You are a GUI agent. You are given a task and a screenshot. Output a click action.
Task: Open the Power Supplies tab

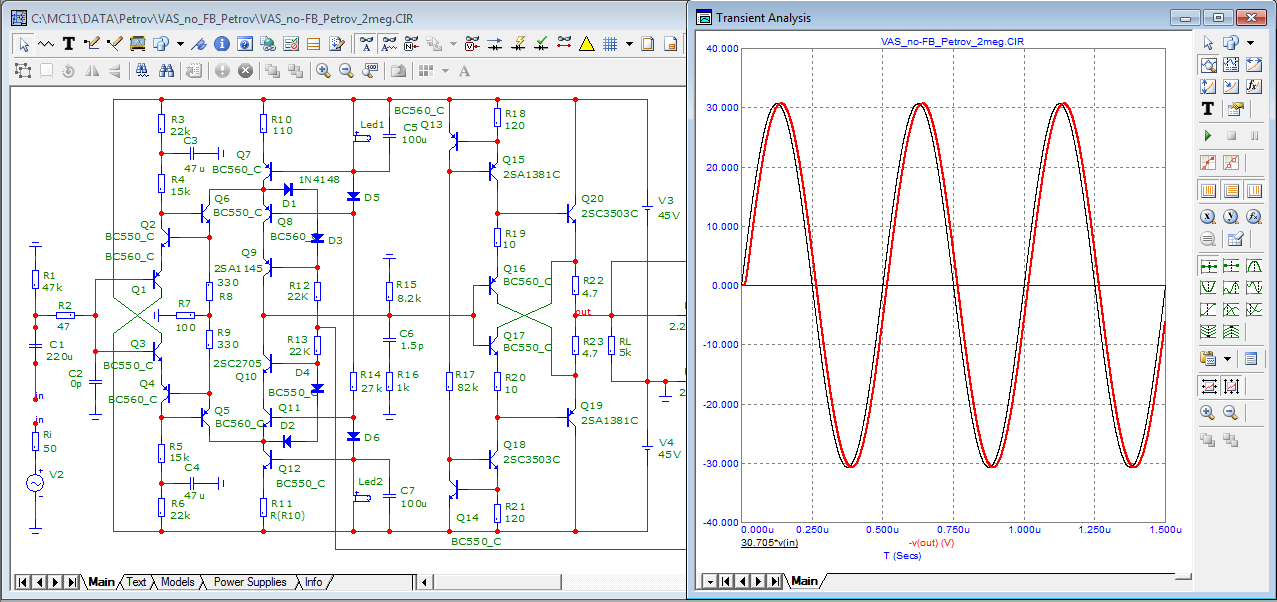click(250, 582)
